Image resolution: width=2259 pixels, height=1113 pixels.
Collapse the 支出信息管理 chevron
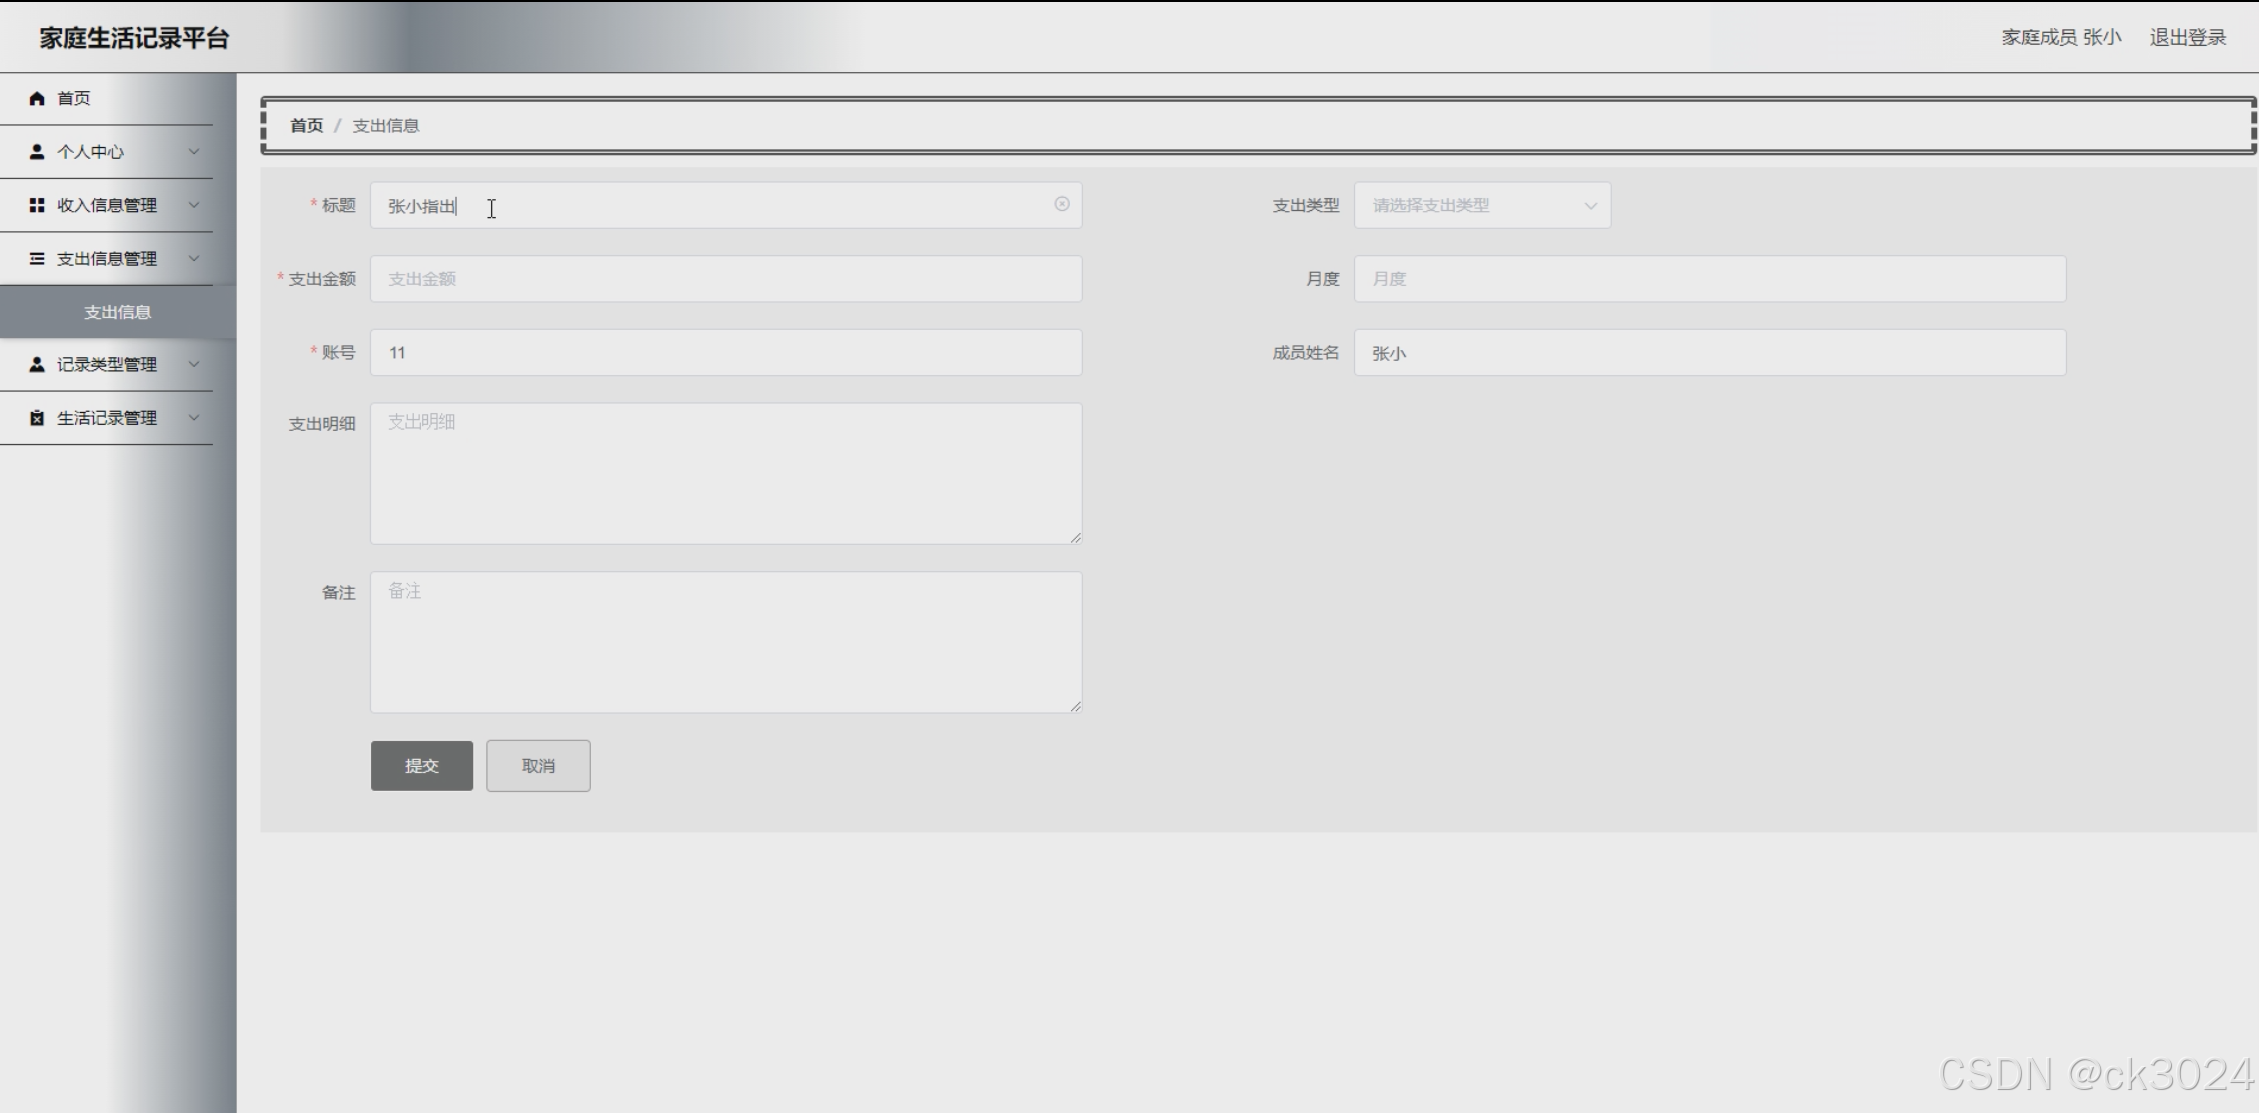(194, 259)
